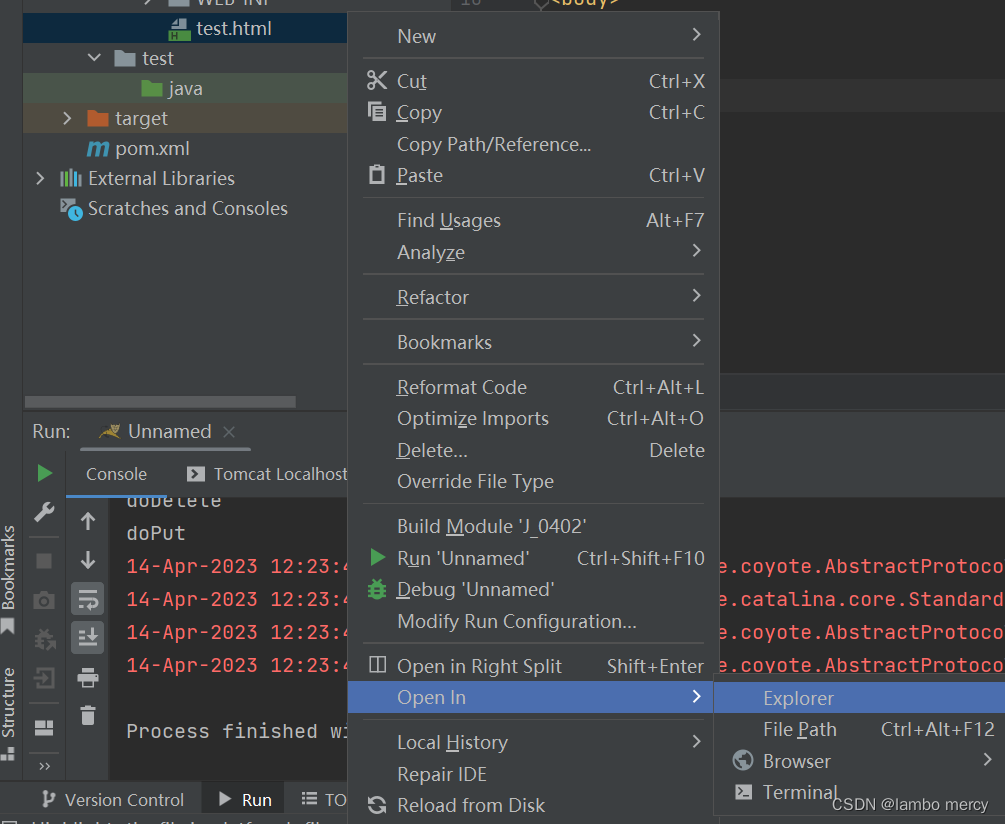Choose Delete... from context menu
Image resolution: width=1005 pixels, height=824 pixels.
533,450
